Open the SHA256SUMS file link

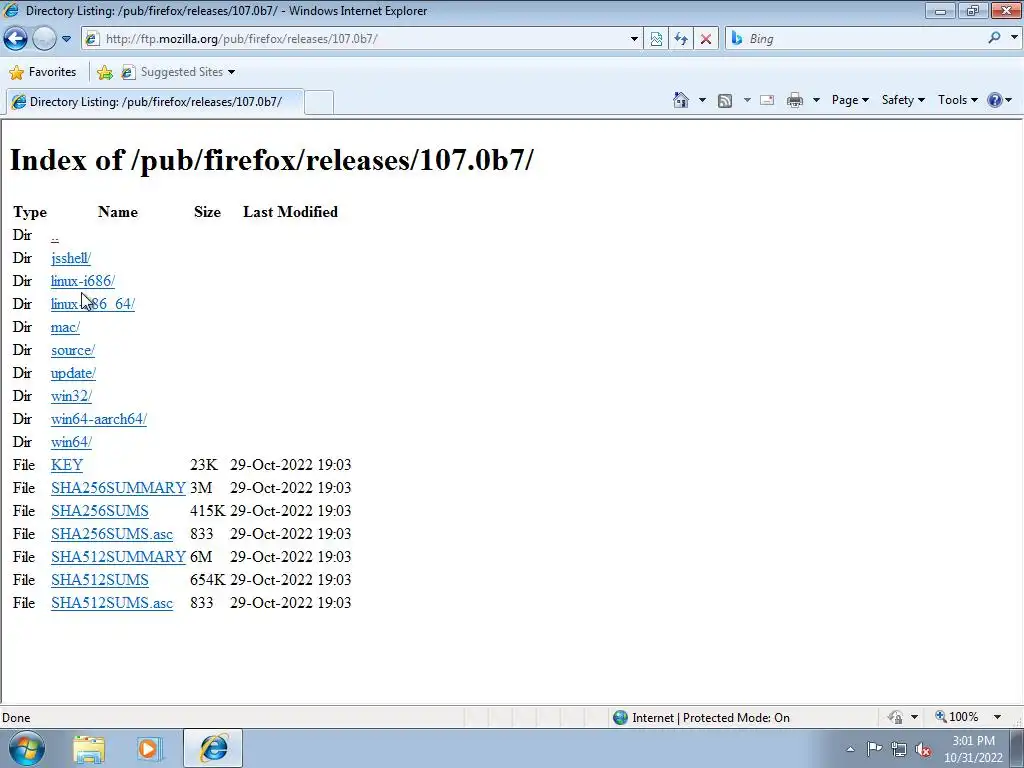tap(99, 511)
